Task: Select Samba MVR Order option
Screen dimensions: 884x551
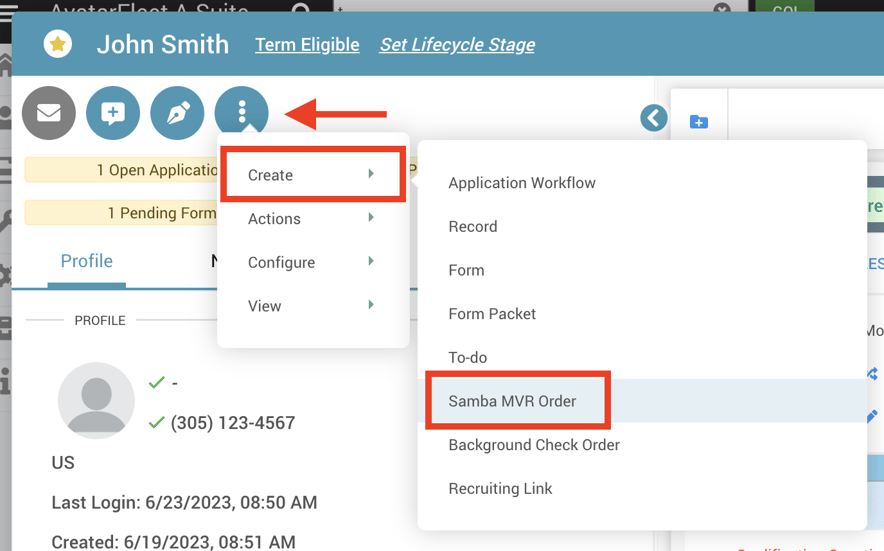Action: pos(513,401)
